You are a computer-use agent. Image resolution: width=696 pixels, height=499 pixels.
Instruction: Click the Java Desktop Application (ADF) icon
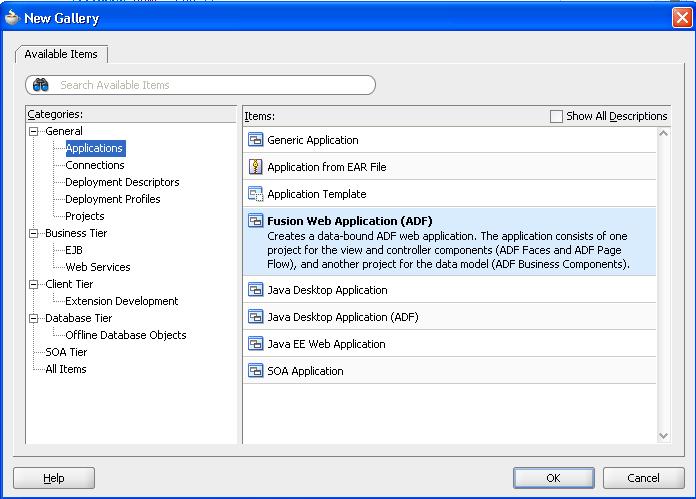(x=255, y=317)
